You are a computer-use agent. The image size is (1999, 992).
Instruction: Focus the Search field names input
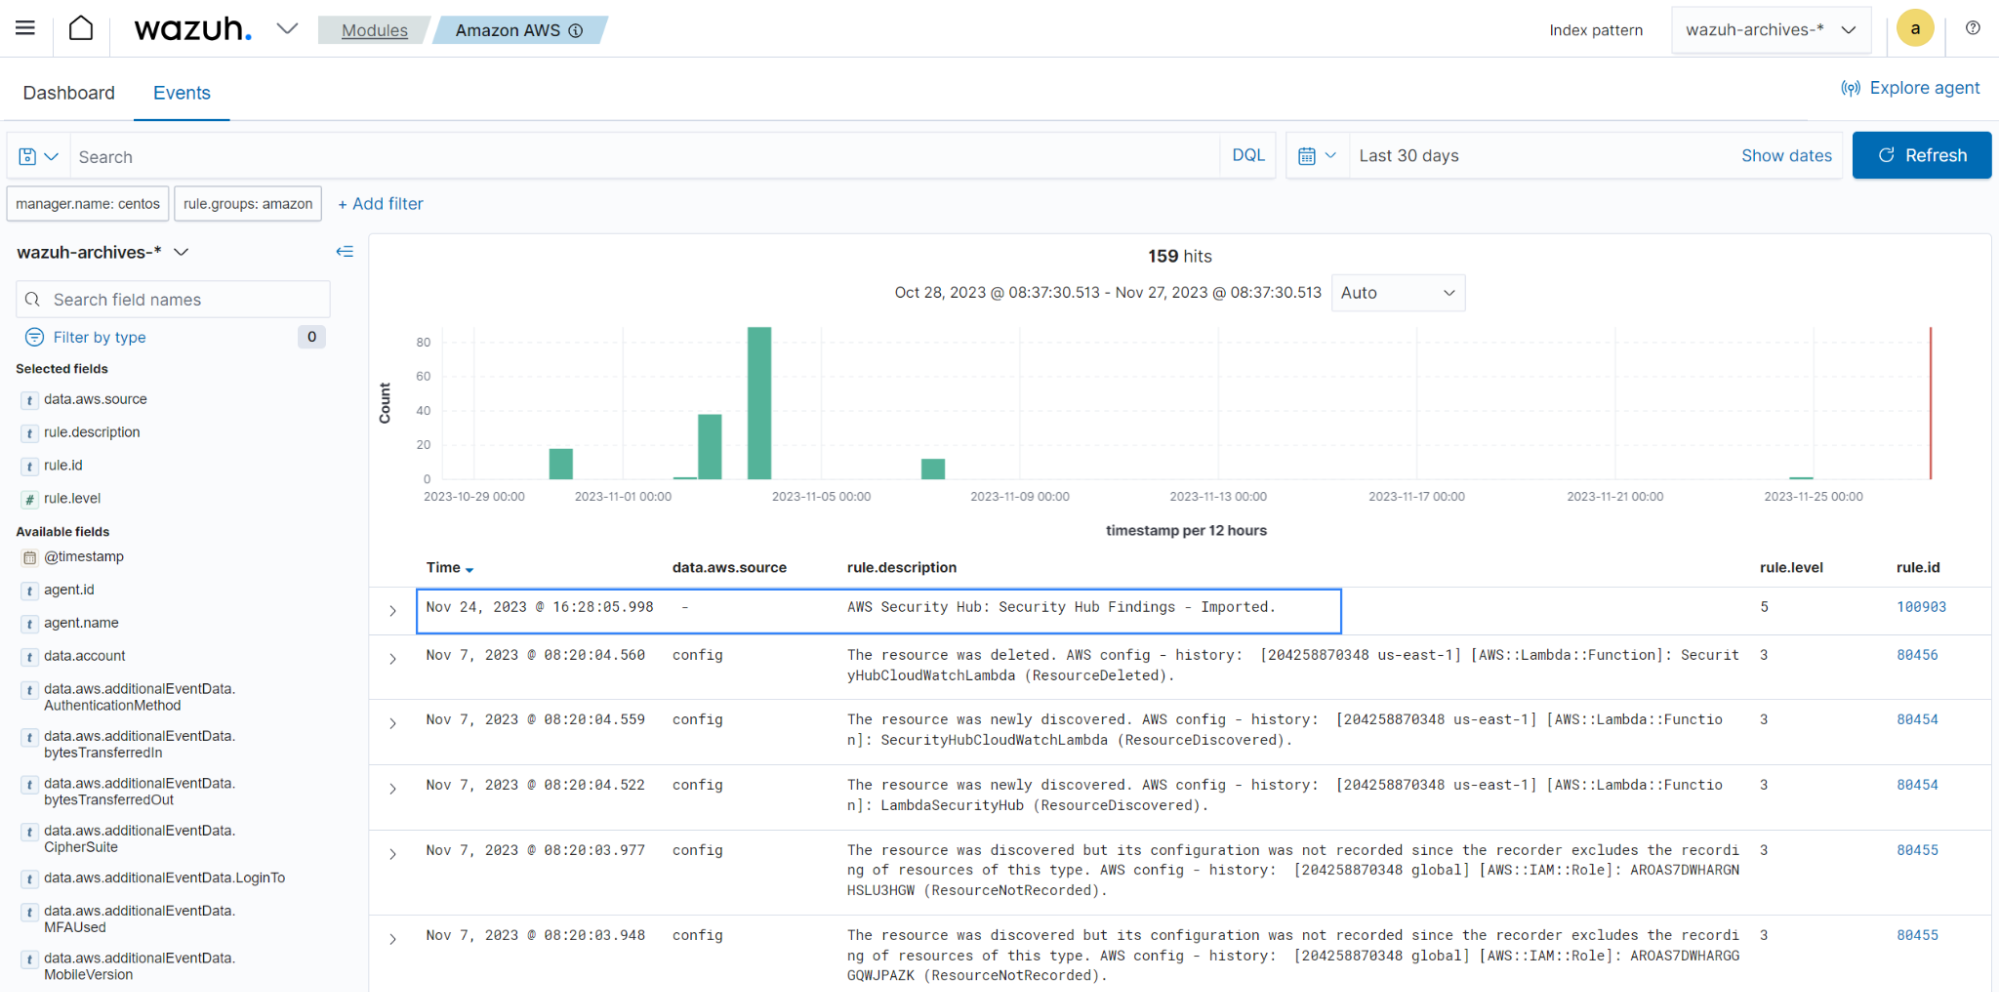point(173,299)
